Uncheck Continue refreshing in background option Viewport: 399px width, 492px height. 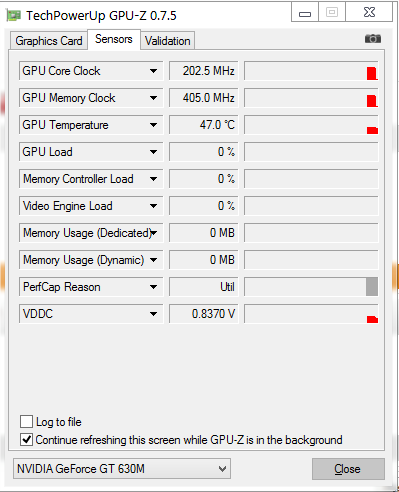pos(26,440)
